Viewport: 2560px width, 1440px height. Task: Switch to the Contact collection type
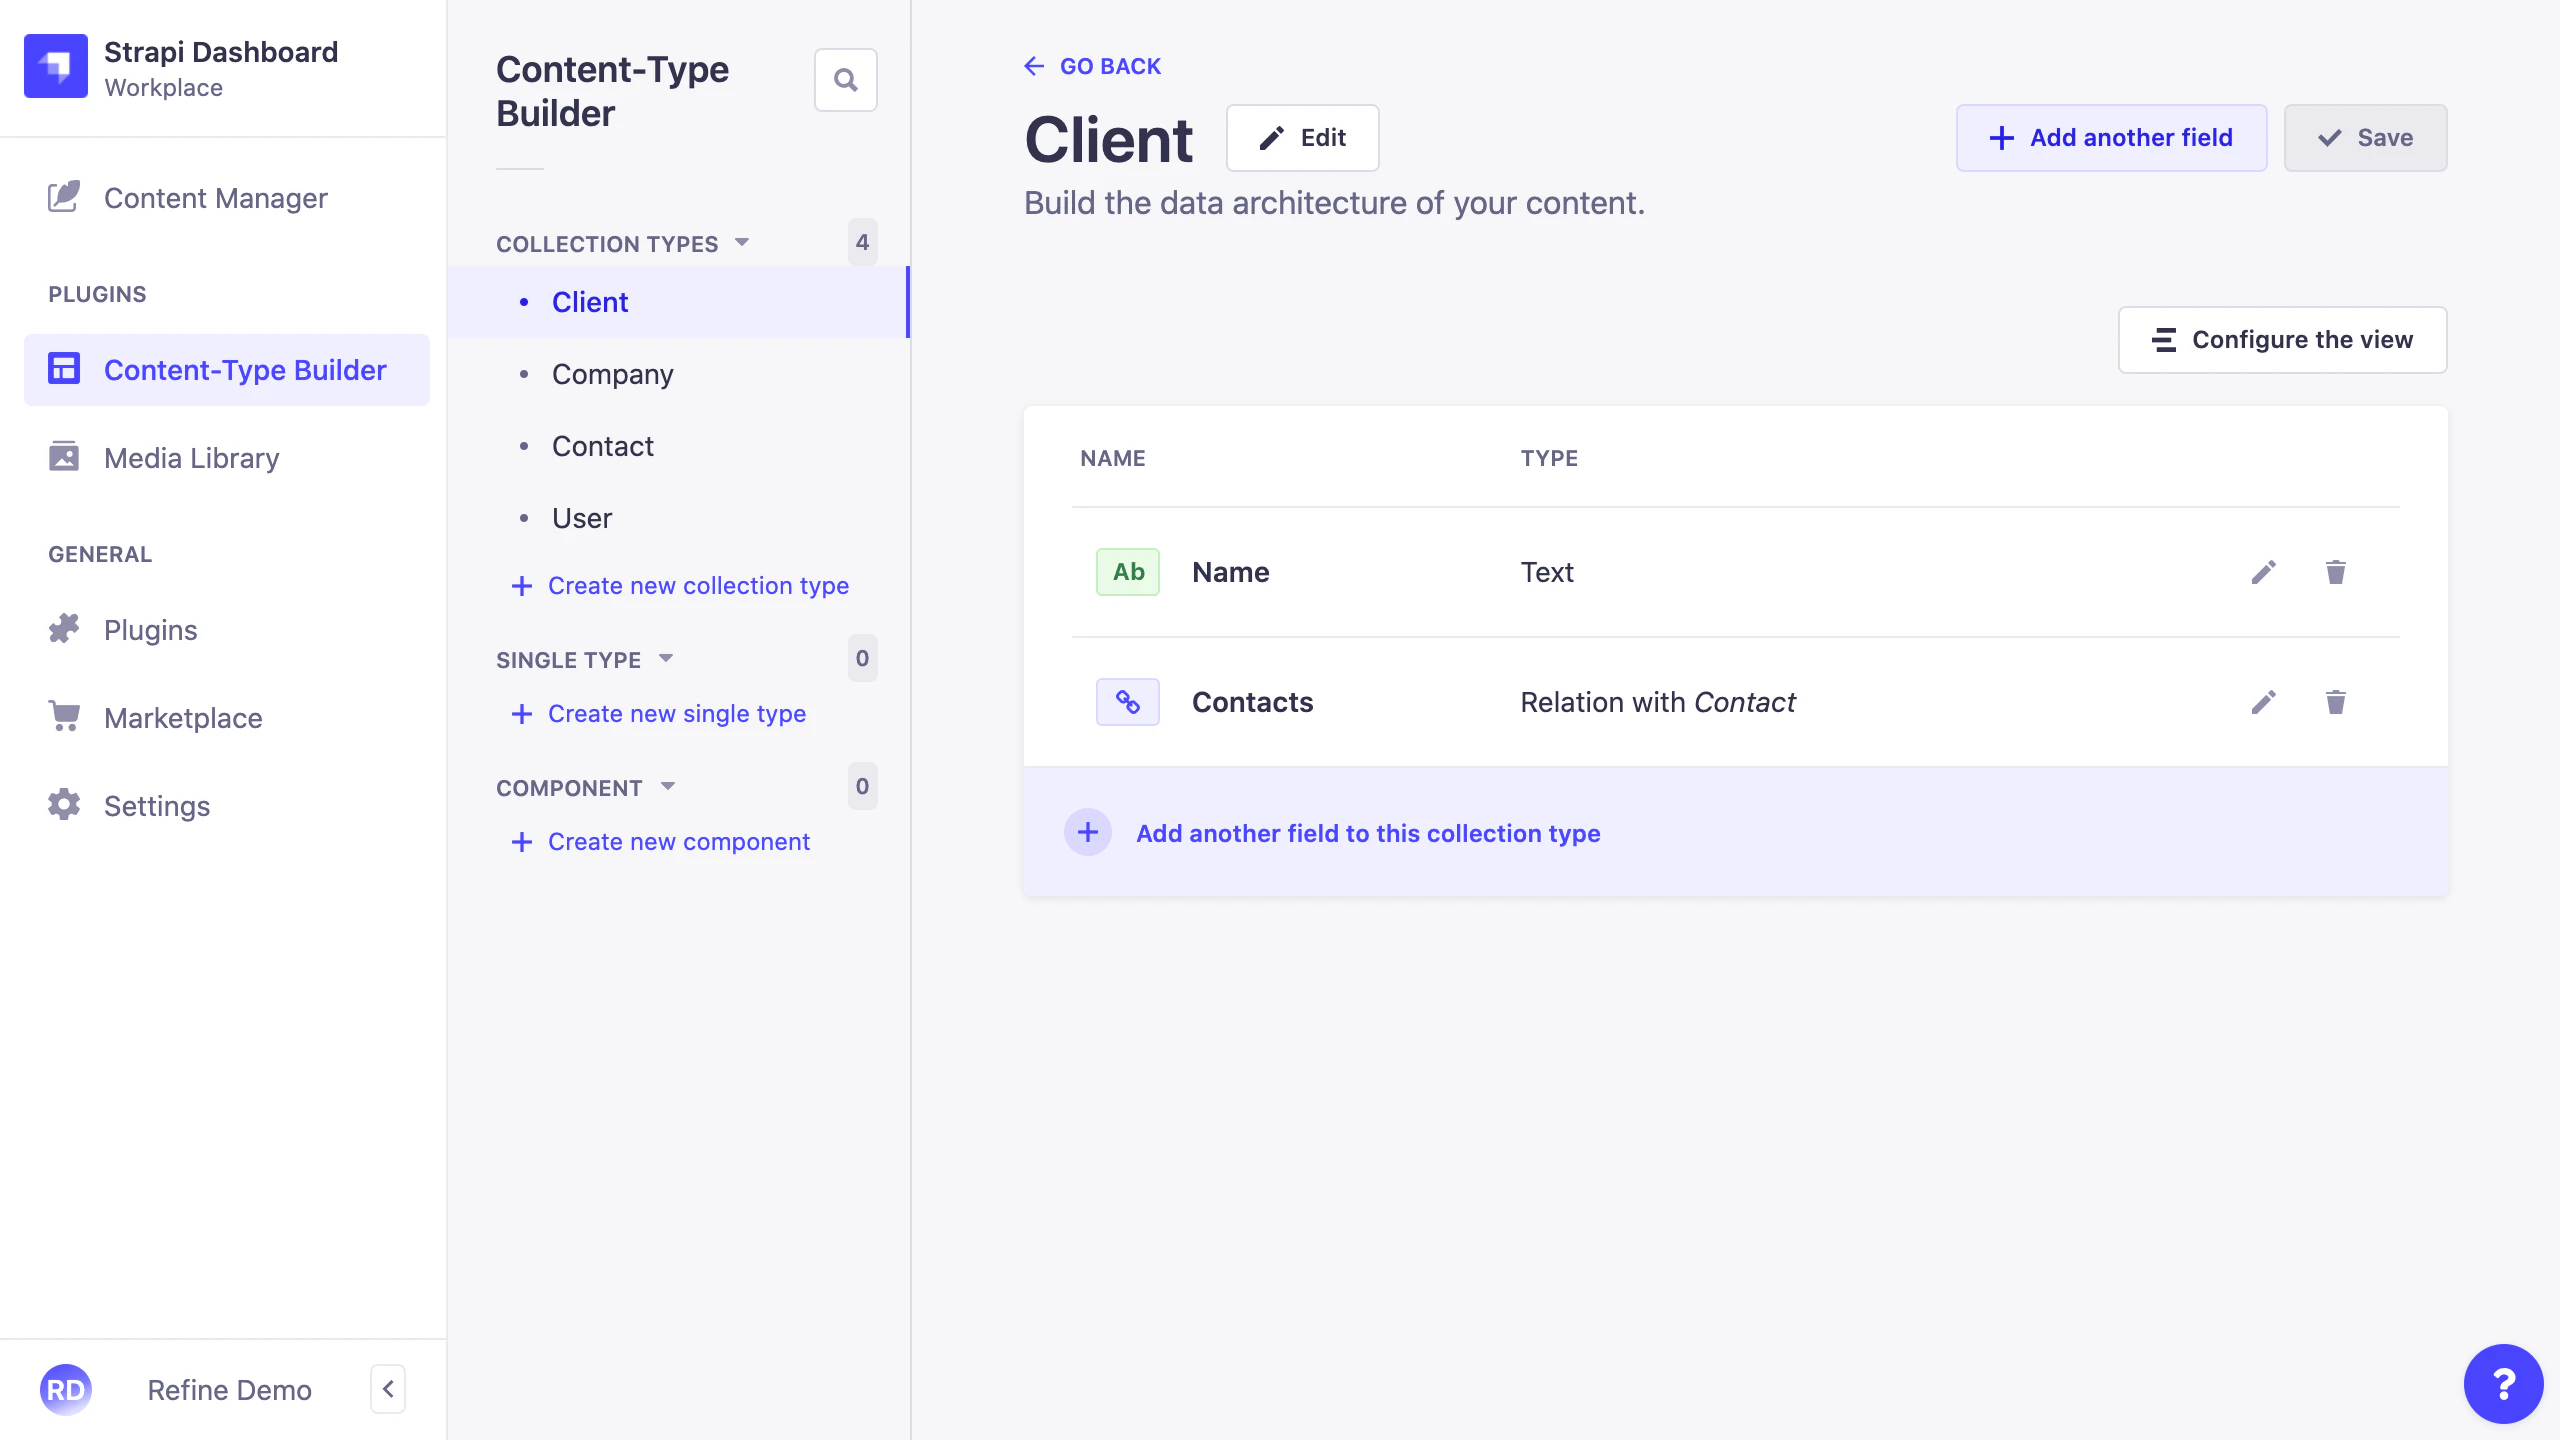pyautogui.click(x=603, y=446)
